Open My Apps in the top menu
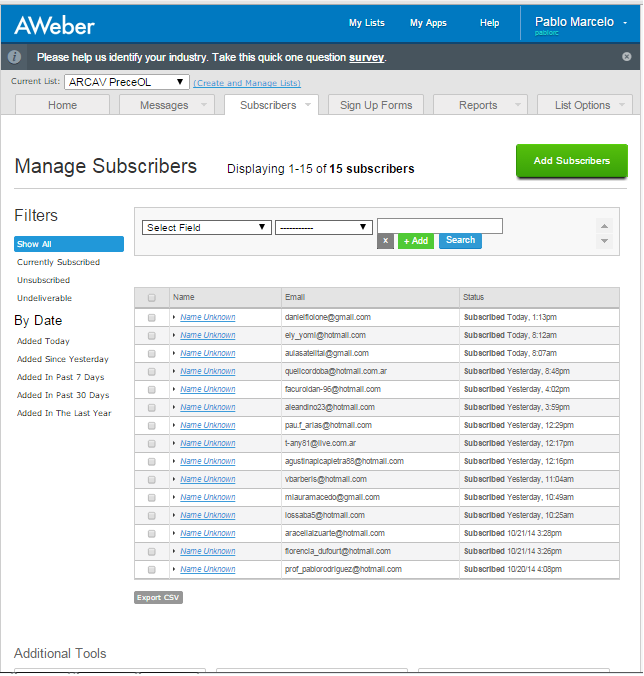The image size is (644, 676). (428, 23)
